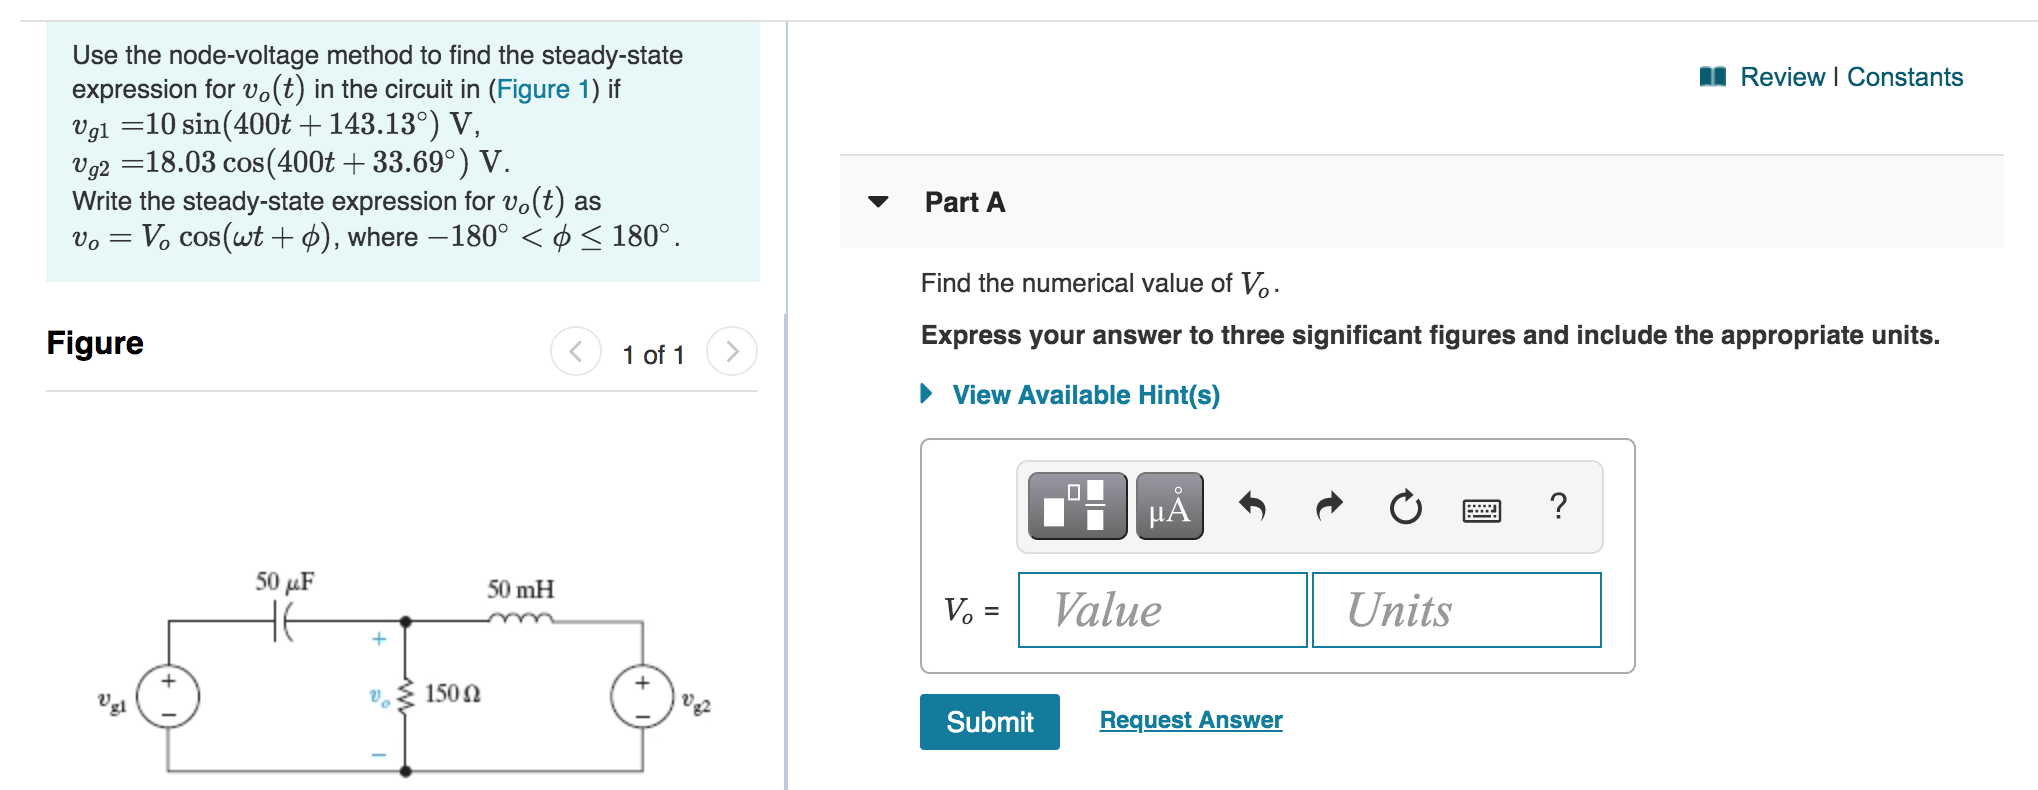Open the Constants reference
2038x790 pixels.
tap(1905, 77)
